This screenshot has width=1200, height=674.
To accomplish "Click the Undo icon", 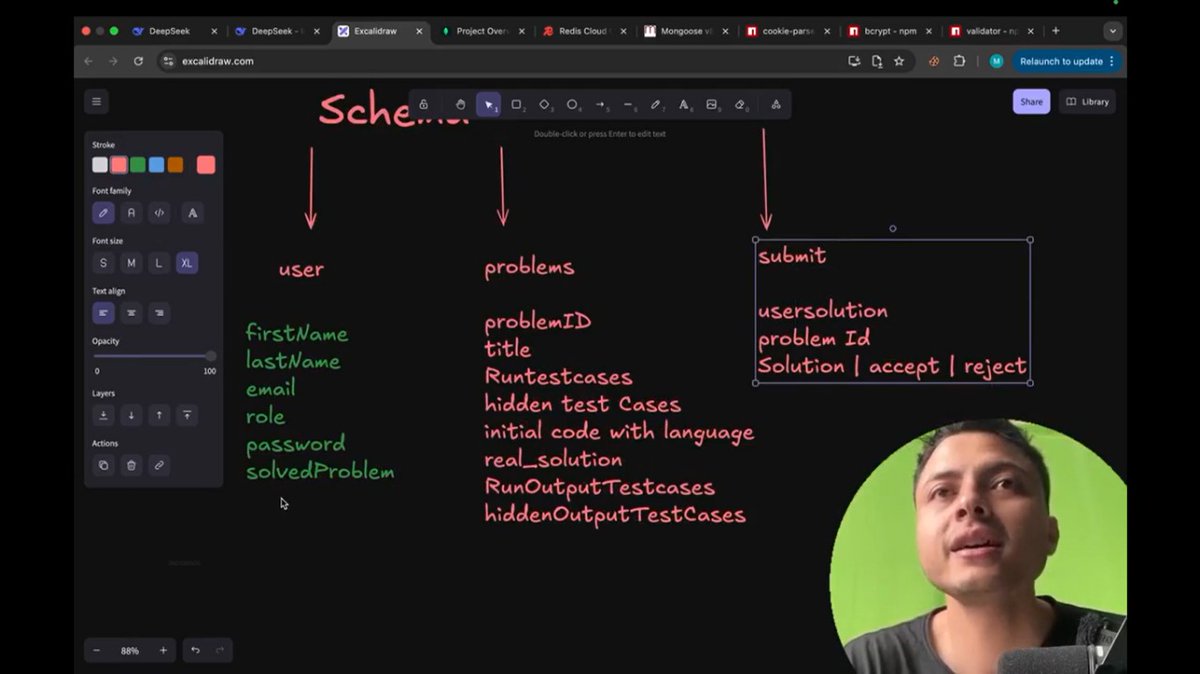I will pos(194,650).
